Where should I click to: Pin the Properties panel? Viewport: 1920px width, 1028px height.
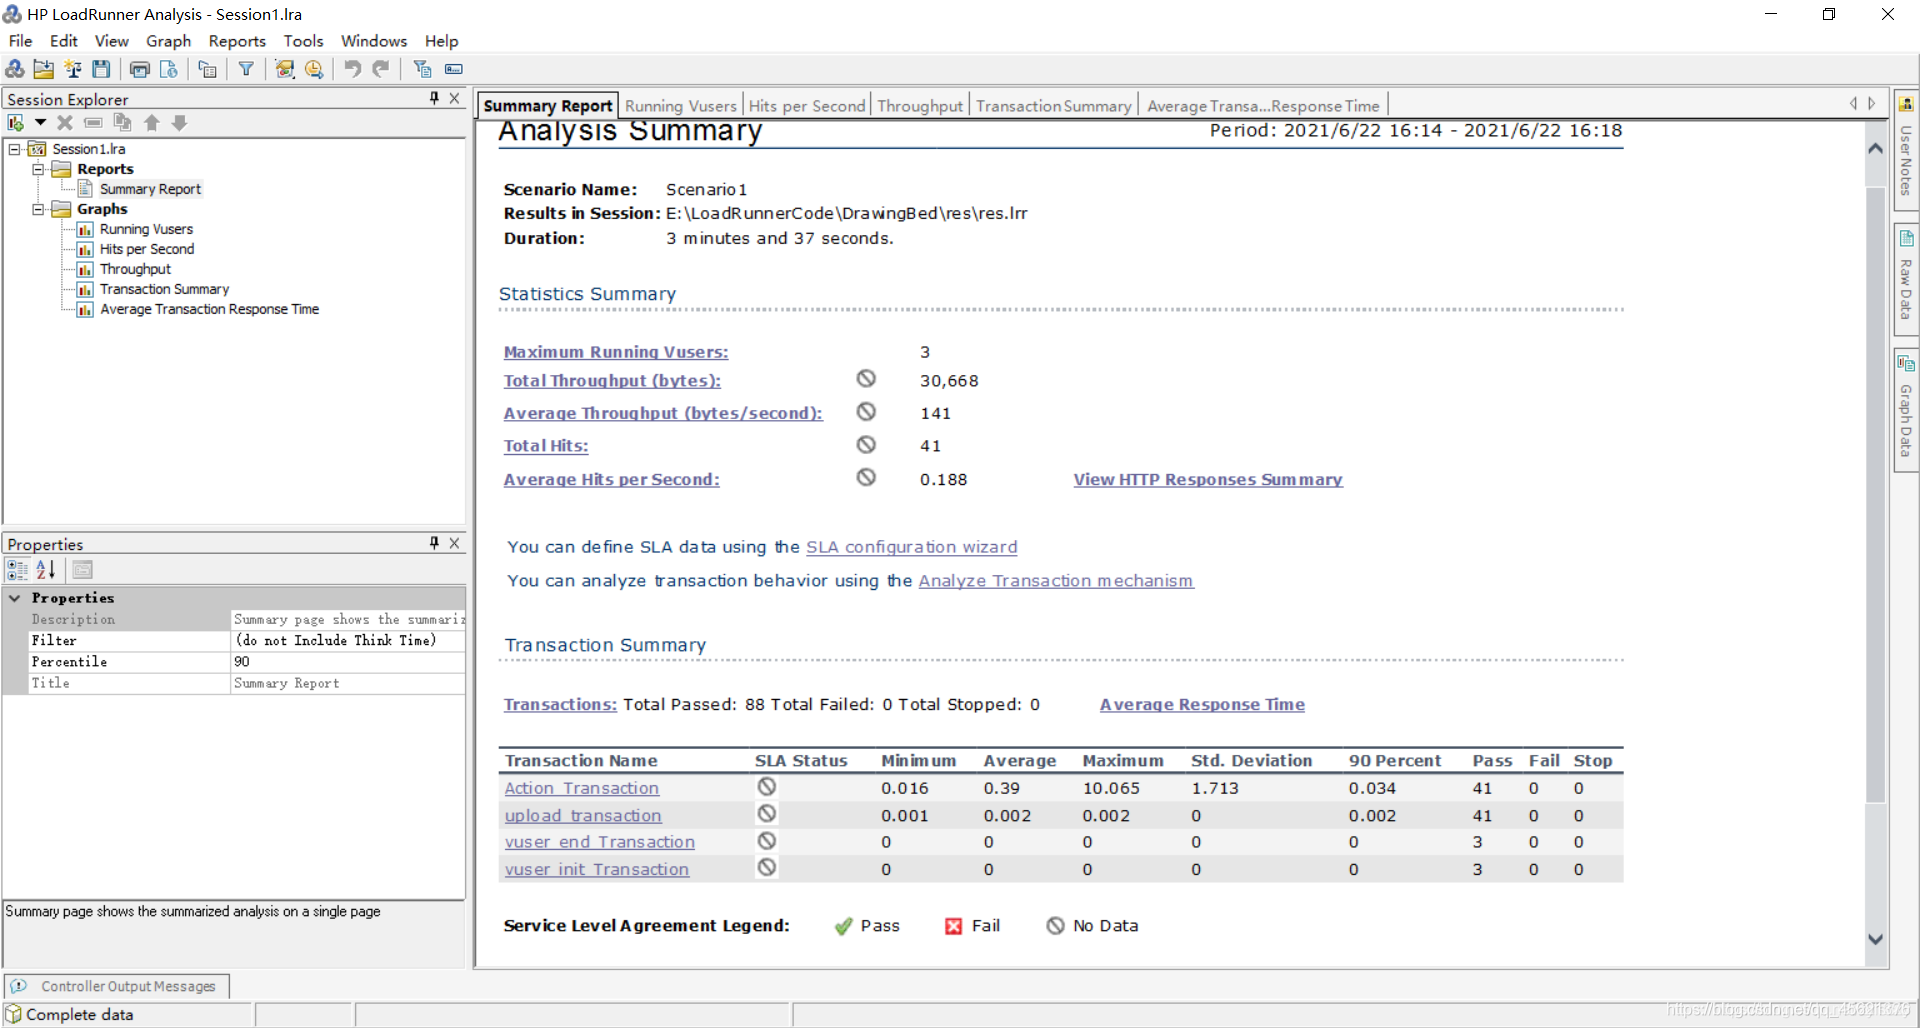tap(434, 543)
